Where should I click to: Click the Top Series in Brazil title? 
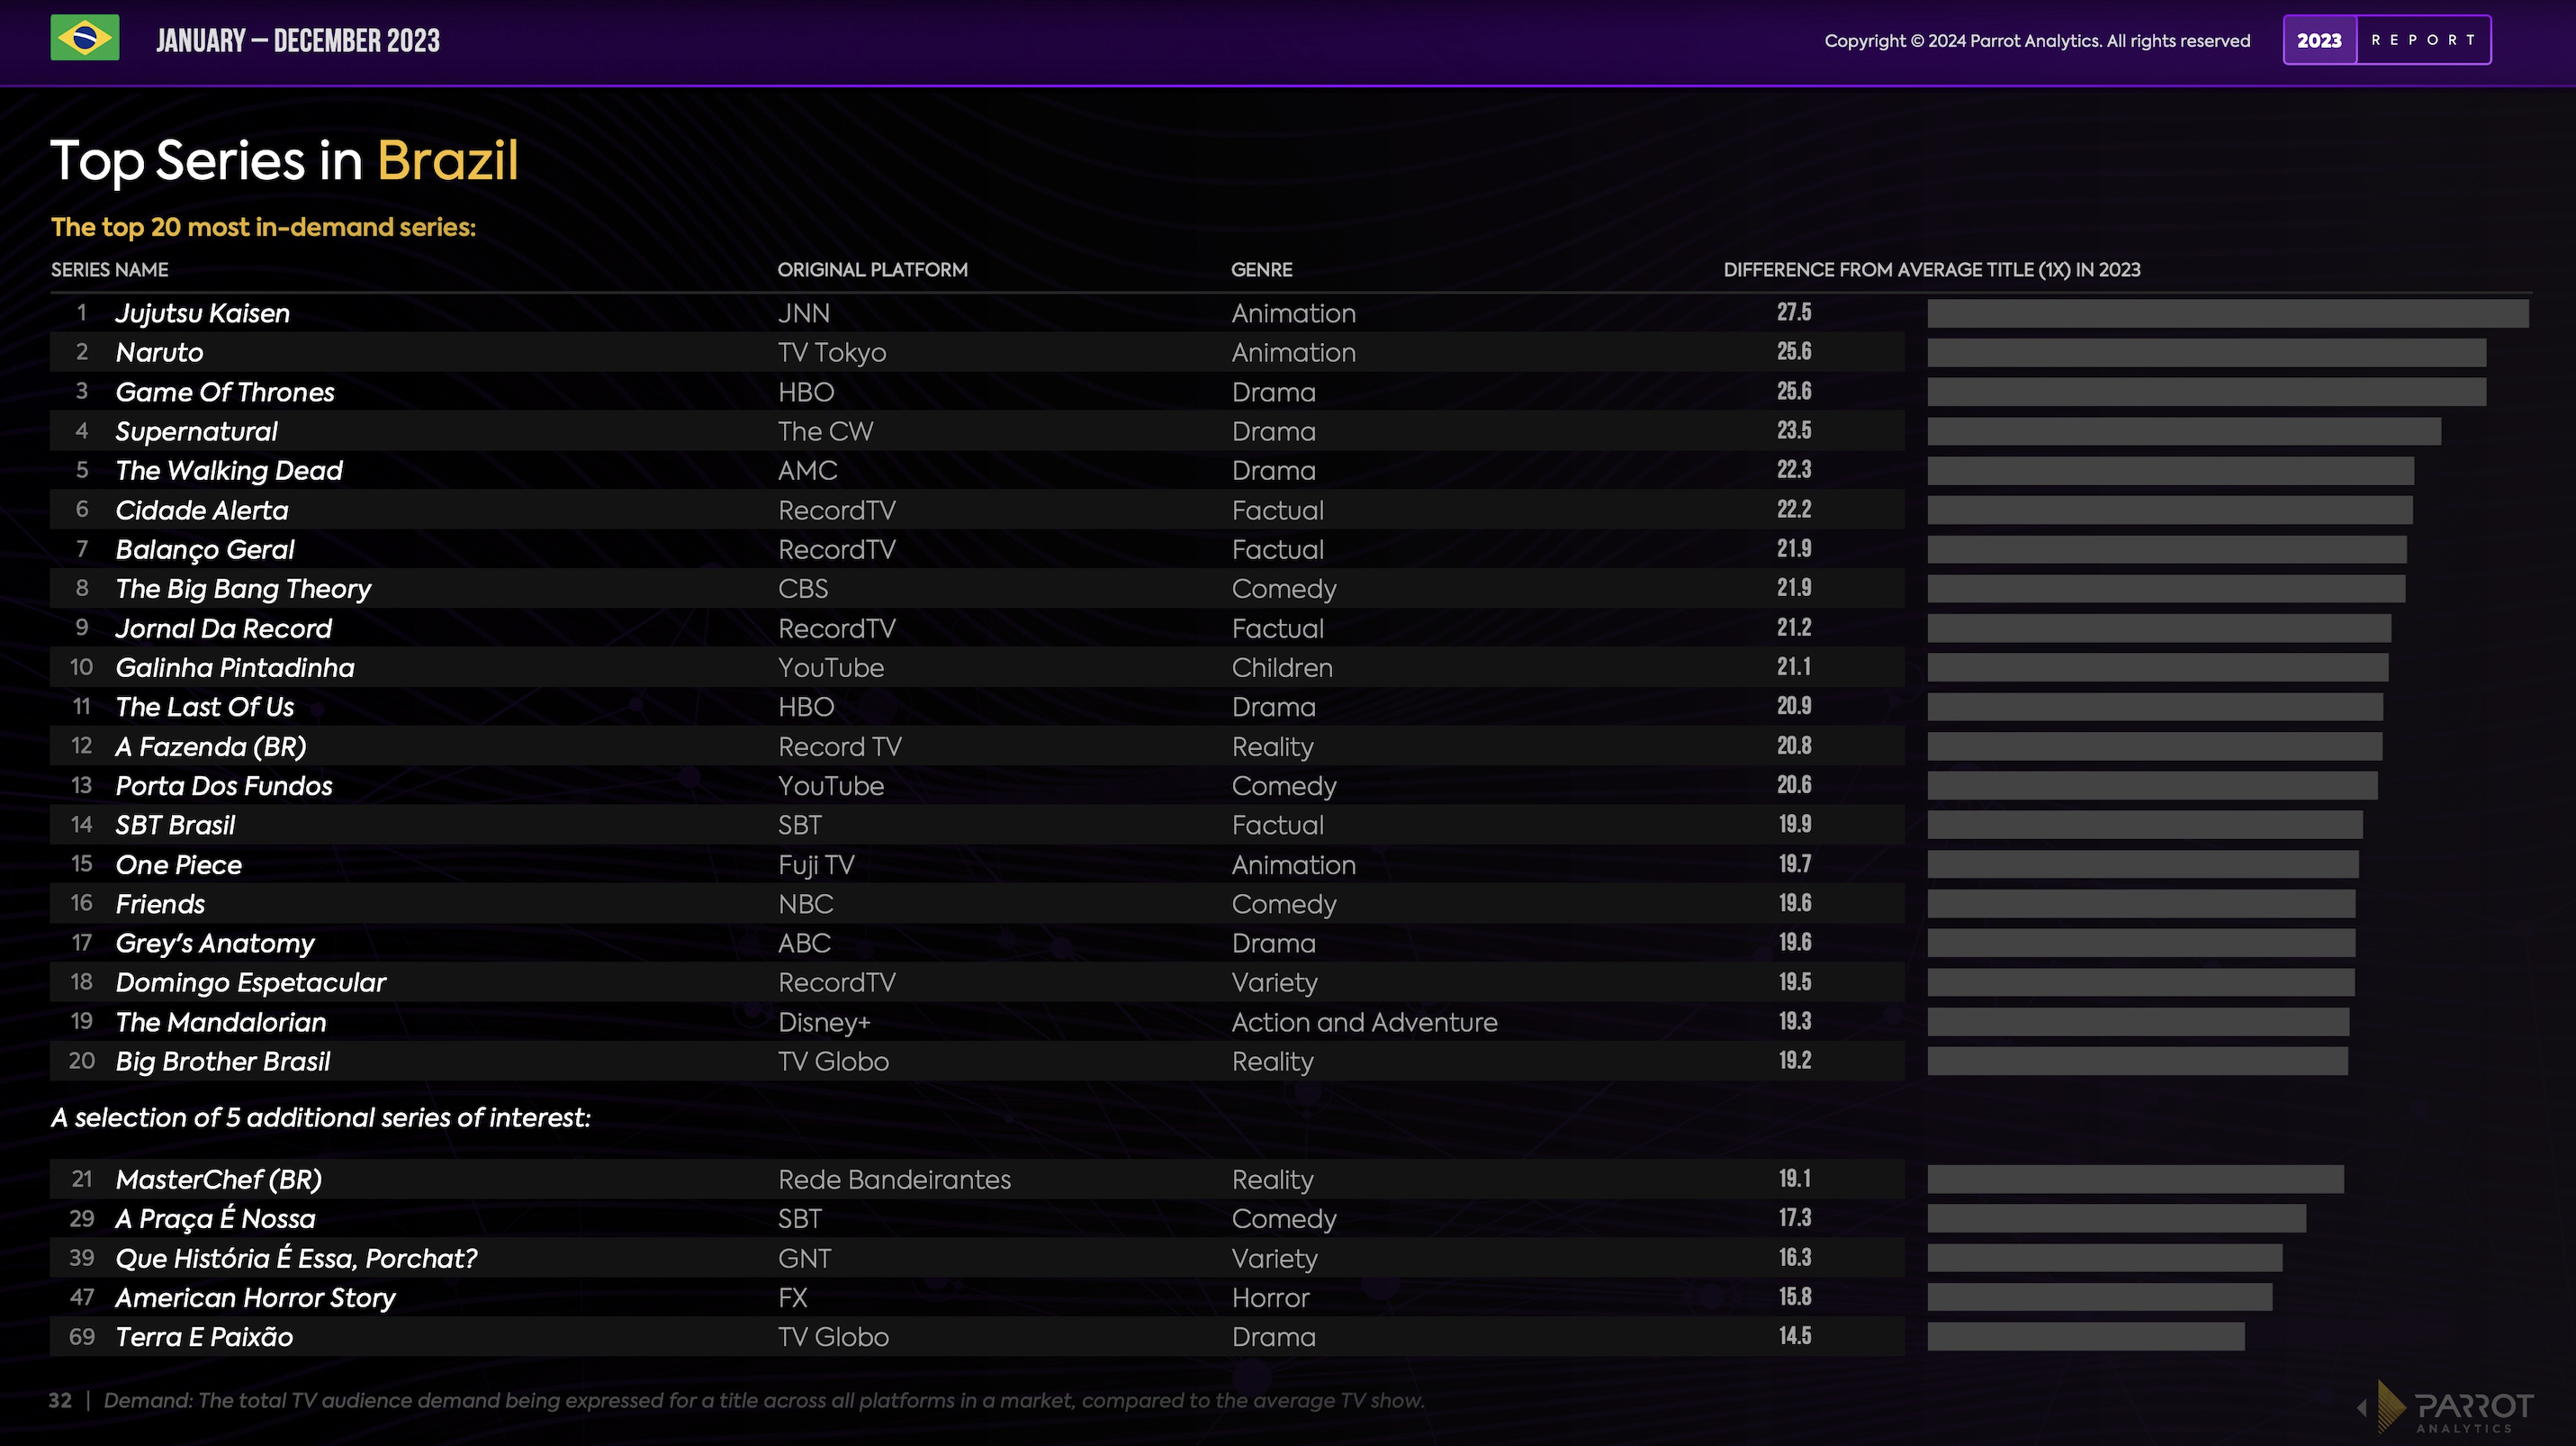[285, 160]
